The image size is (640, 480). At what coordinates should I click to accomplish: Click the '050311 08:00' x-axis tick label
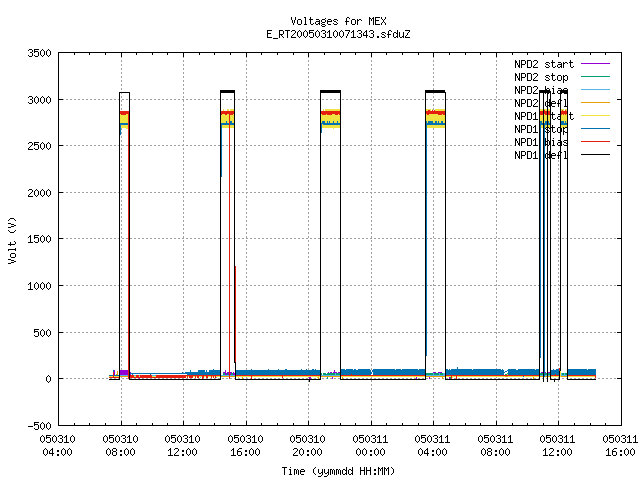point(496,446)
